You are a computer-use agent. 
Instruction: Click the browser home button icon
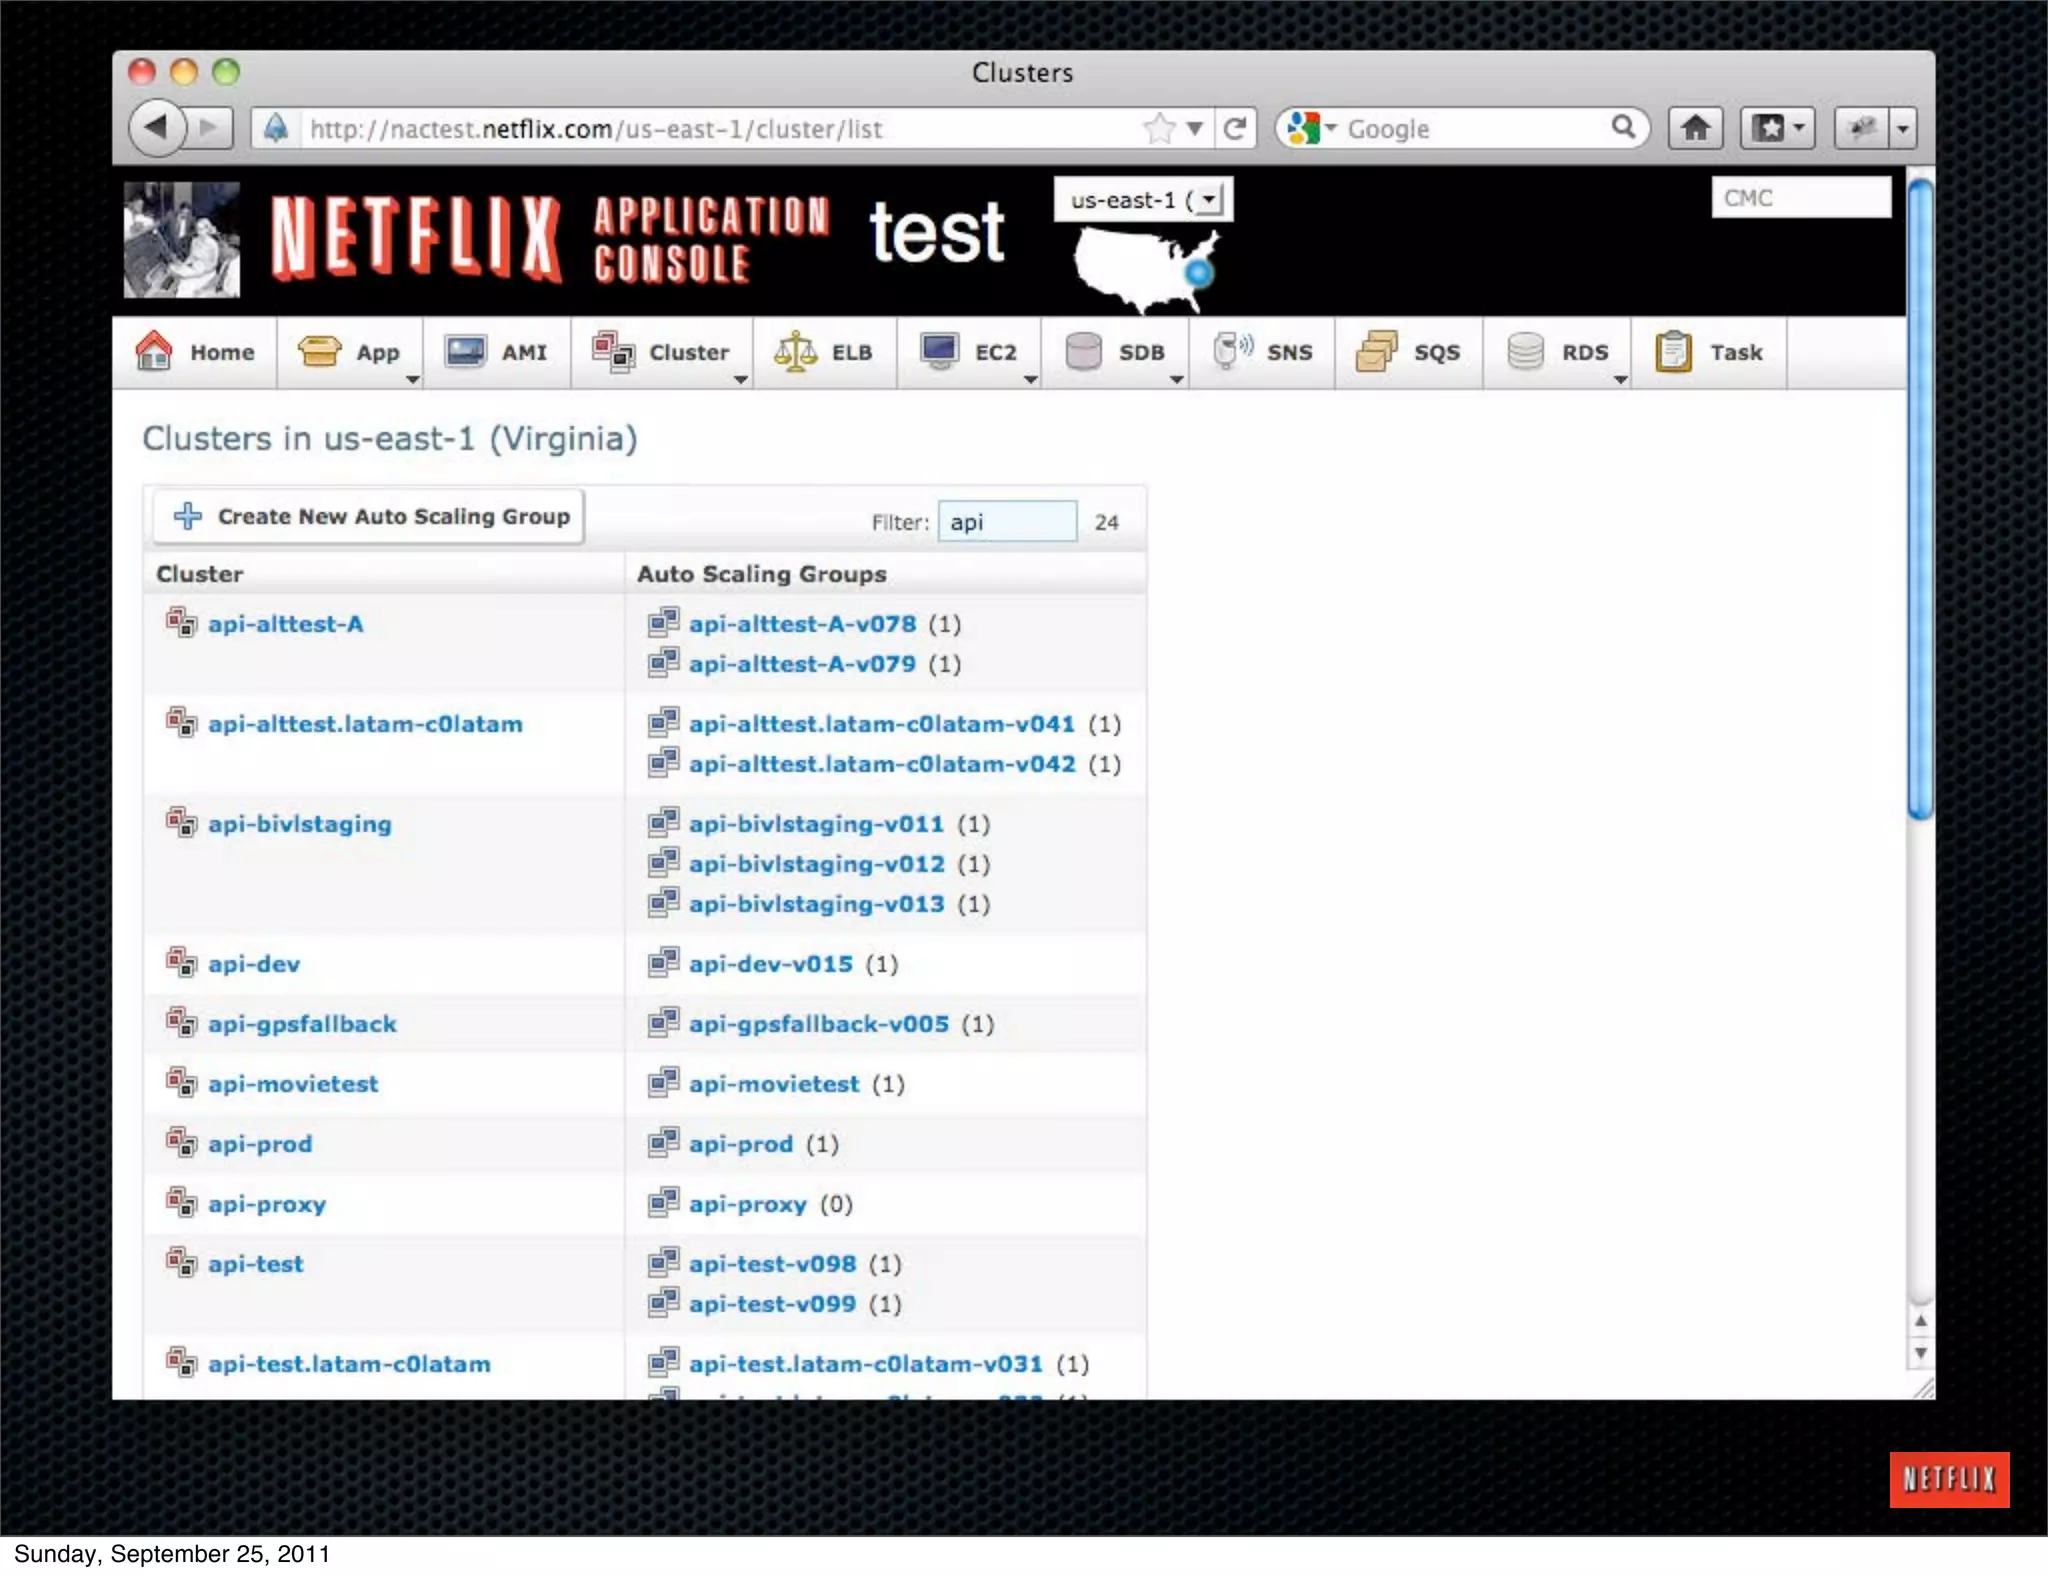pos(1695,128)
